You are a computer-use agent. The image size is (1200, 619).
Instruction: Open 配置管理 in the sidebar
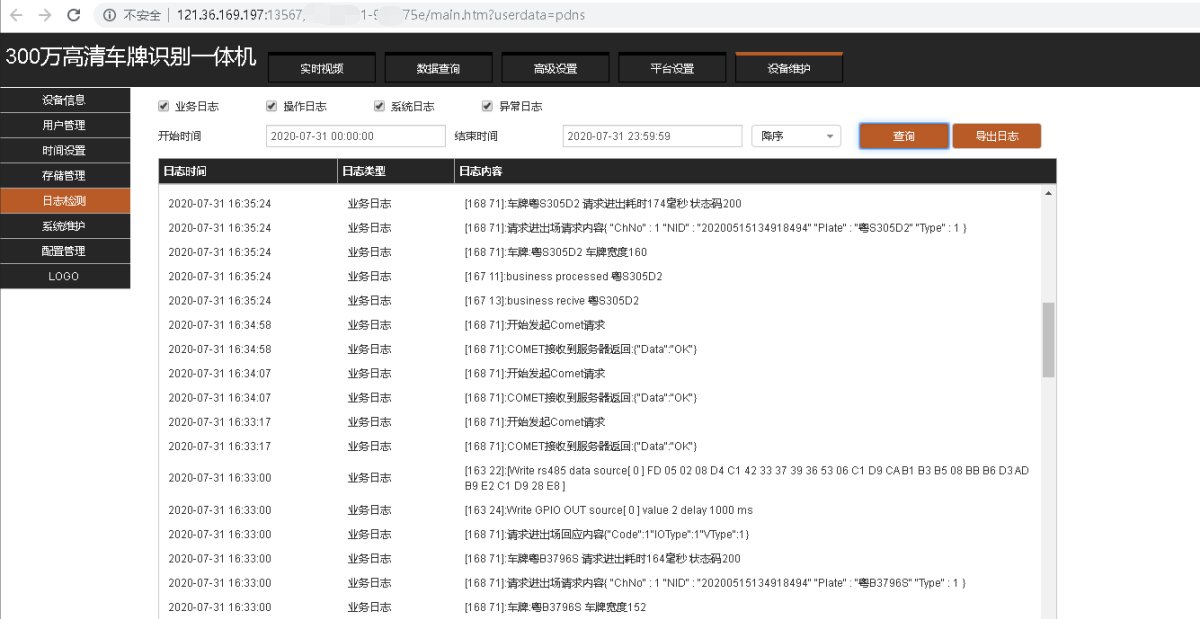point(65,251)
